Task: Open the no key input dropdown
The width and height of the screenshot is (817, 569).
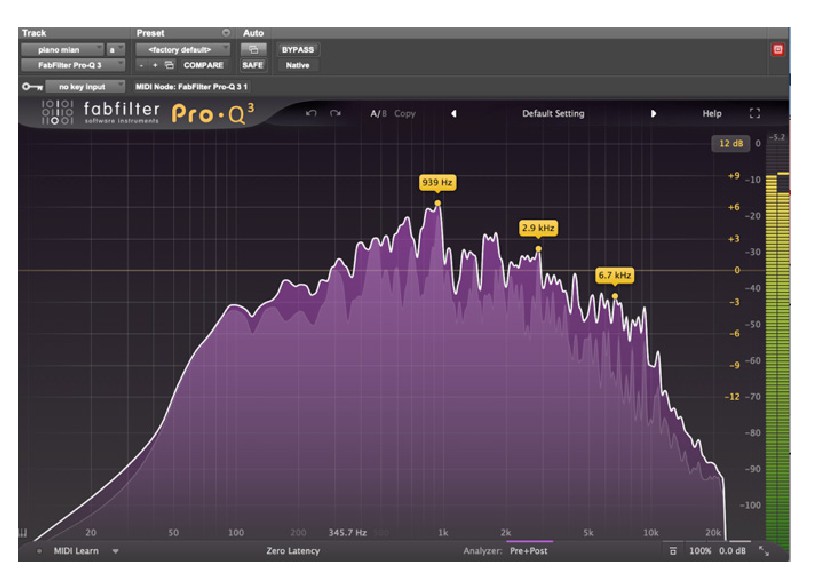Action: click(x=85, y=86)
